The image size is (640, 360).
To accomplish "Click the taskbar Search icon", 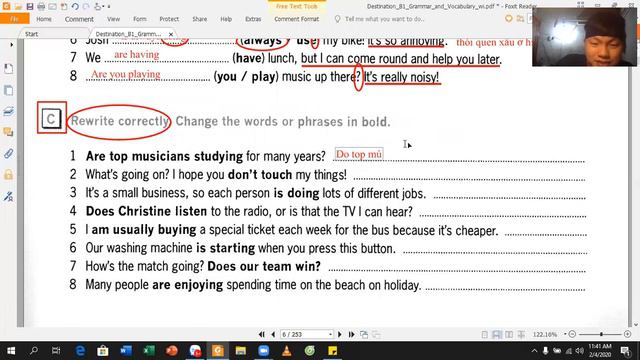I will [34, 351].
